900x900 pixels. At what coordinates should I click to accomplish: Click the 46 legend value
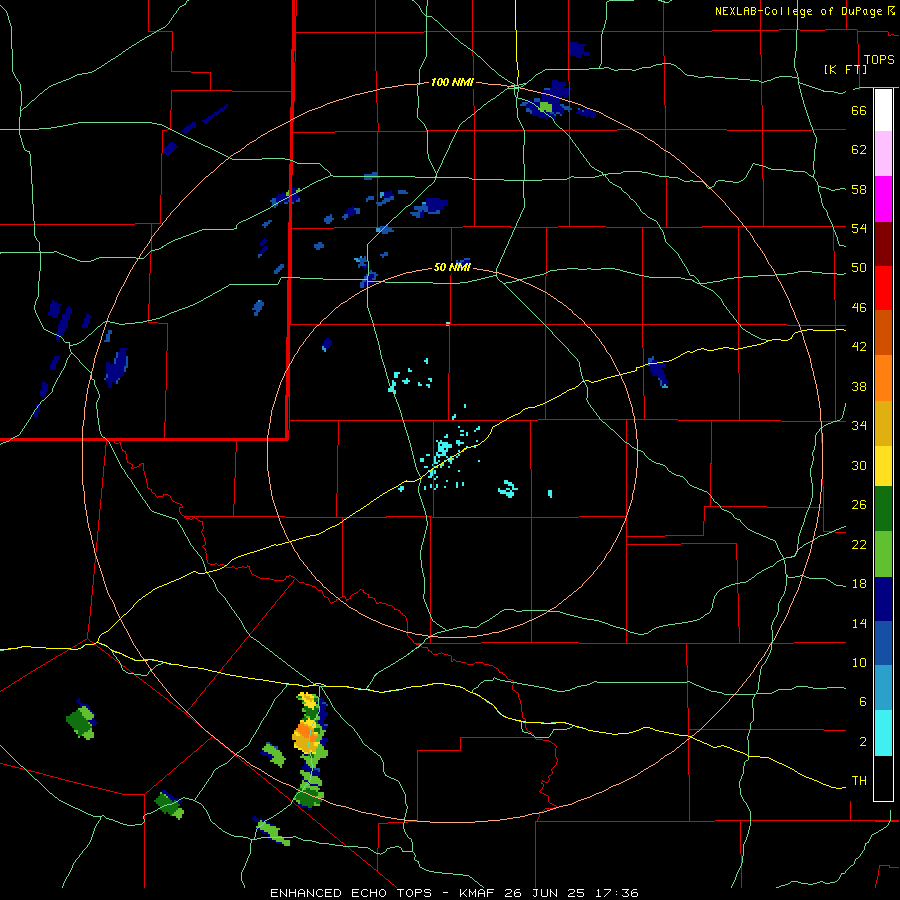[x=859, y=308]
